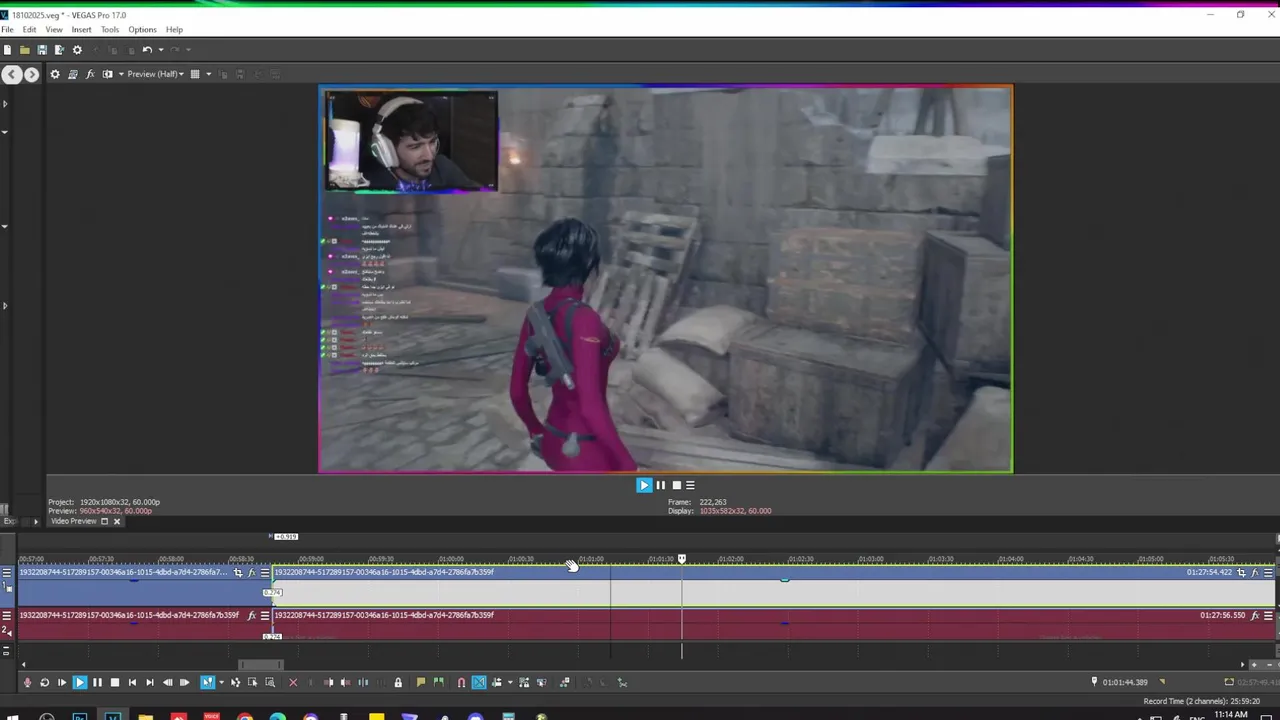The width and height of the screenshot is (1280, 720).
Task: Click the Record microphone button in the transport bar
Action: pos(27,683)
